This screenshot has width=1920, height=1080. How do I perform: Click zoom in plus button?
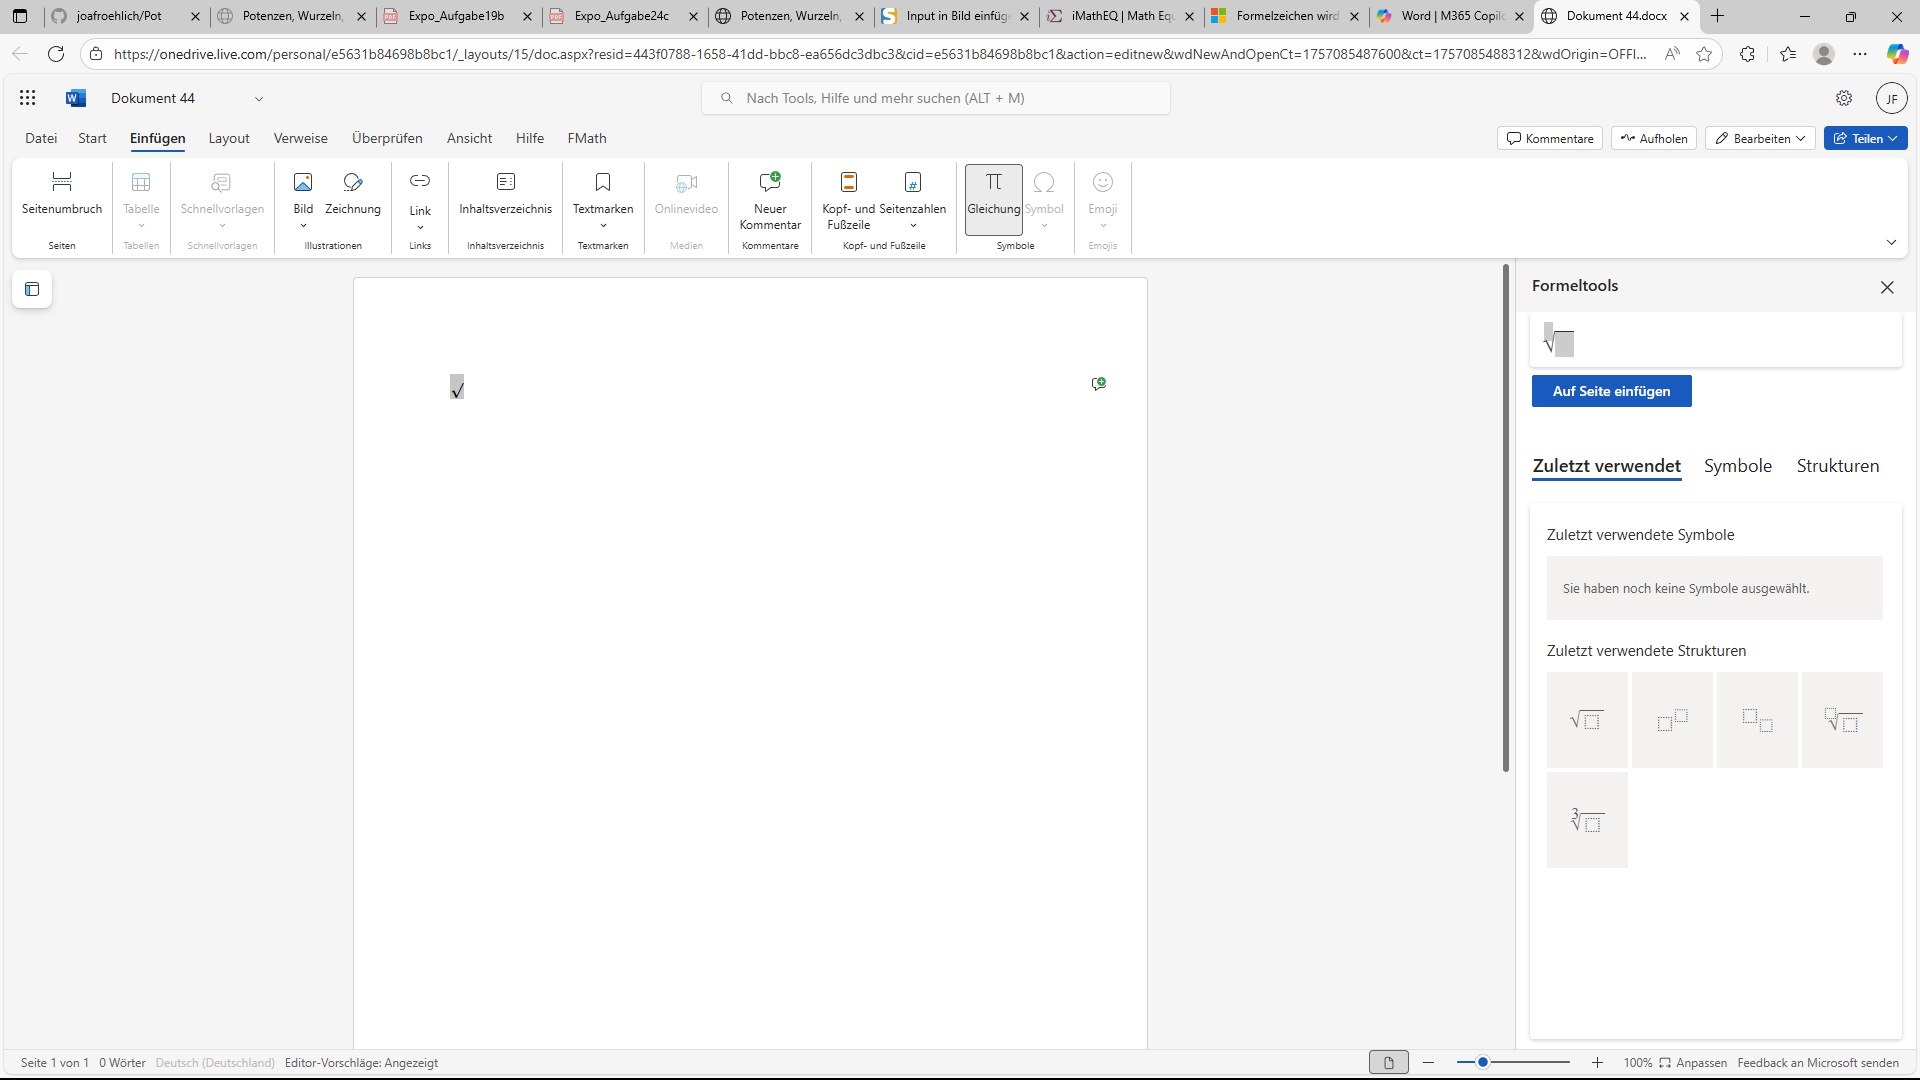[x=1597, y=1063]
